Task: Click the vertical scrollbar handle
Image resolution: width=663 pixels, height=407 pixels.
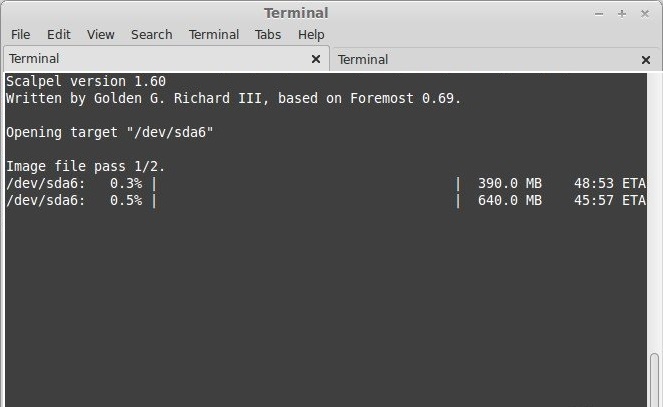Action: [x=654, y=380]
